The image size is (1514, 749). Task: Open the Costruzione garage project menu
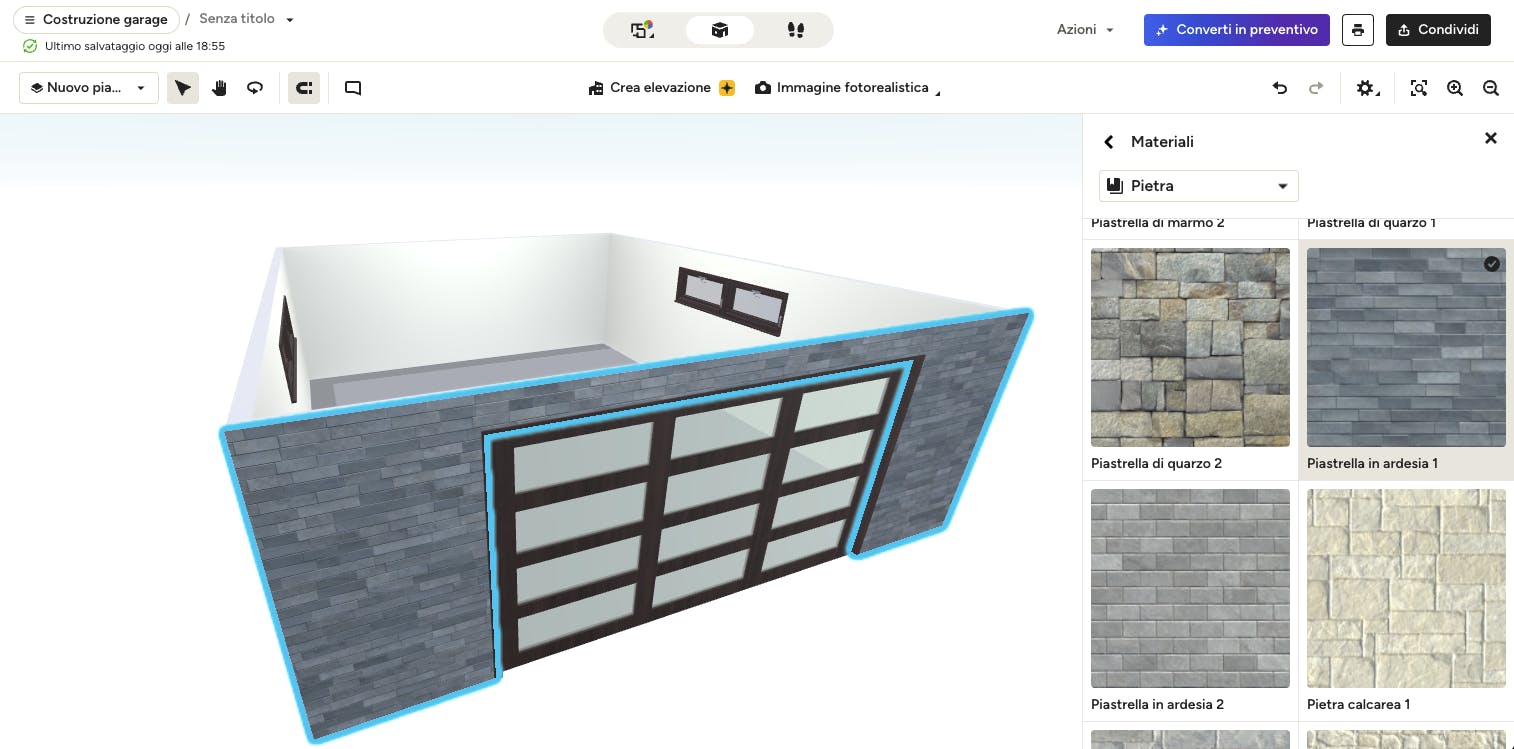(96, 20)
